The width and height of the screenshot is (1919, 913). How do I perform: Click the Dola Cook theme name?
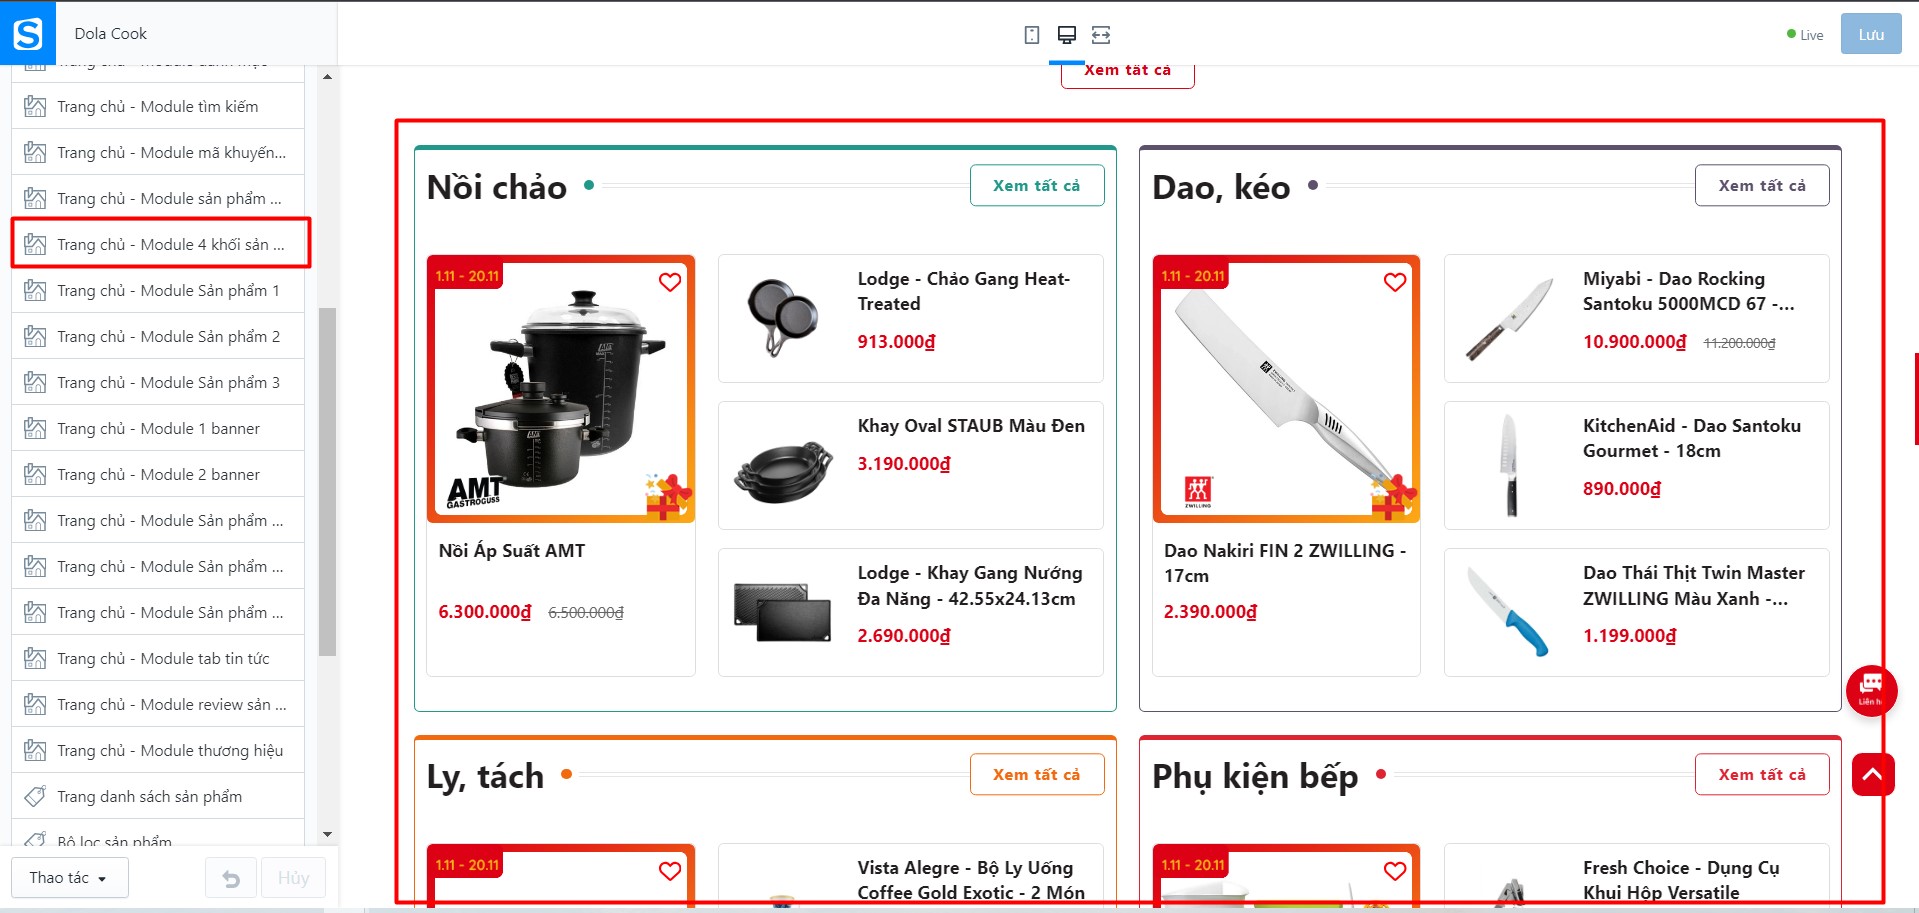(110, 33)
